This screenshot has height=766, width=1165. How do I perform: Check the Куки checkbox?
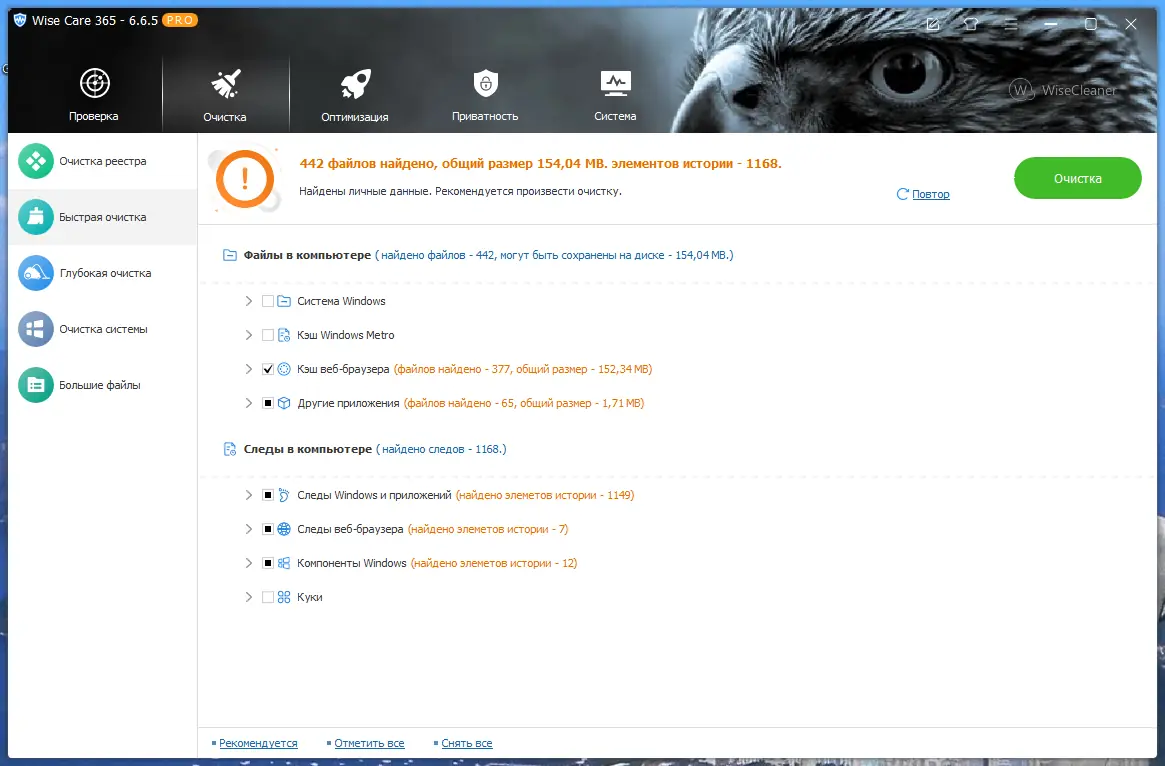click(268, 597)
